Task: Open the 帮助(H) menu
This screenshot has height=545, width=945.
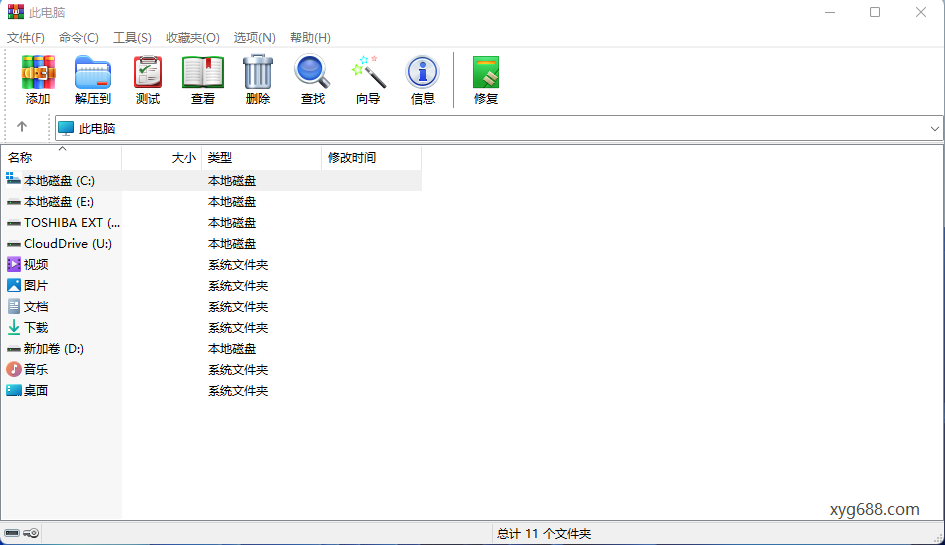Action: click(x=310, y=37)
